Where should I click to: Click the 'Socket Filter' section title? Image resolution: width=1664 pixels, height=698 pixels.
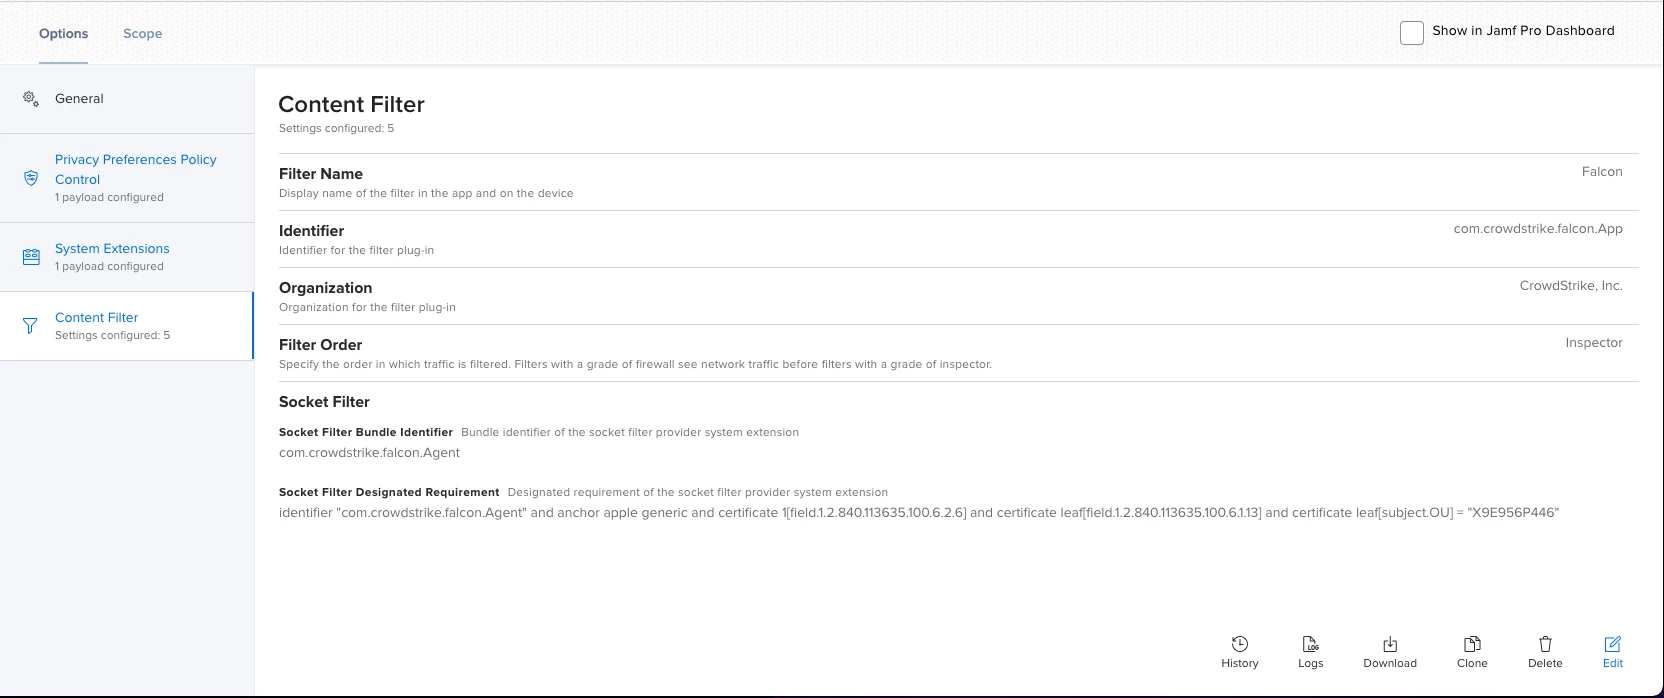[x=324, y=401]
